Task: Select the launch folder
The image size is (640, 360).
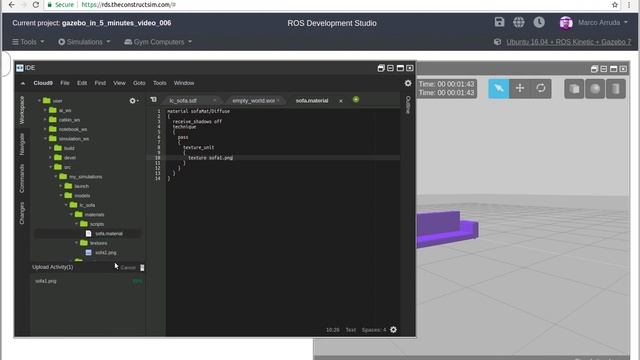Action: coord(81,186)
